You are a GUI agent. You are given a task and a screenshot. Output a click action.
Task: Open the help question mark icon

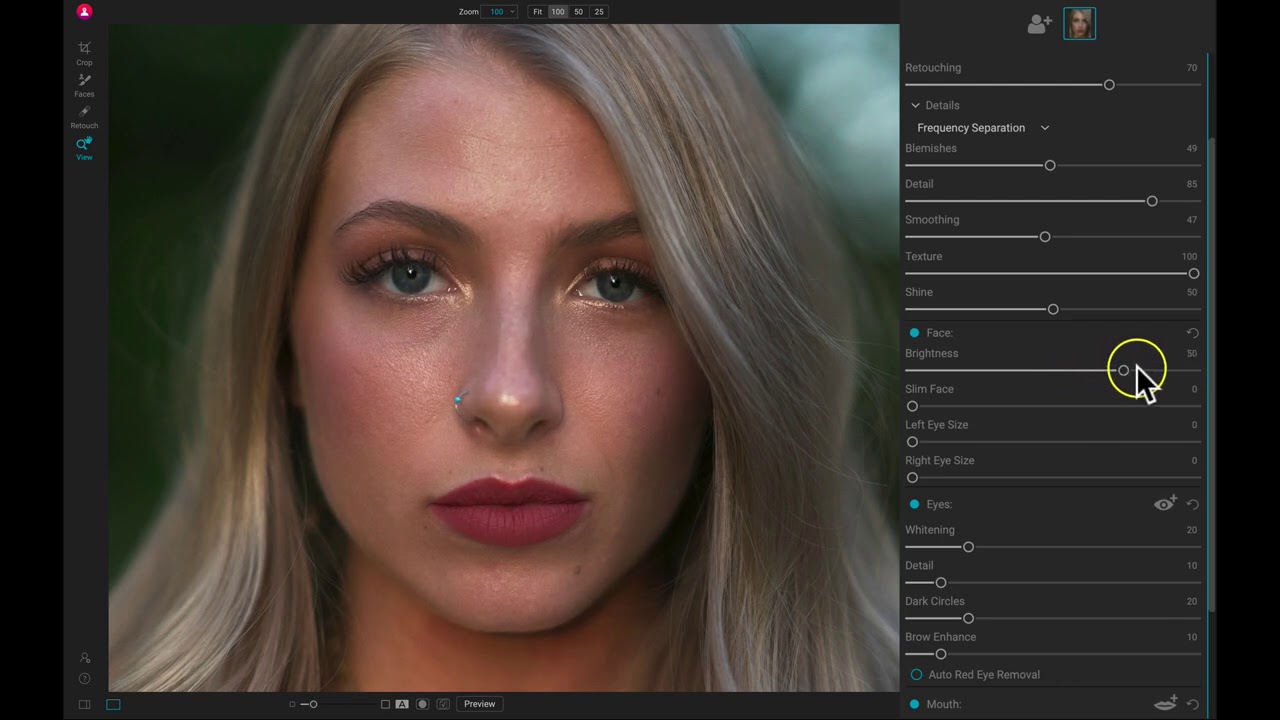tap(84, 679)
